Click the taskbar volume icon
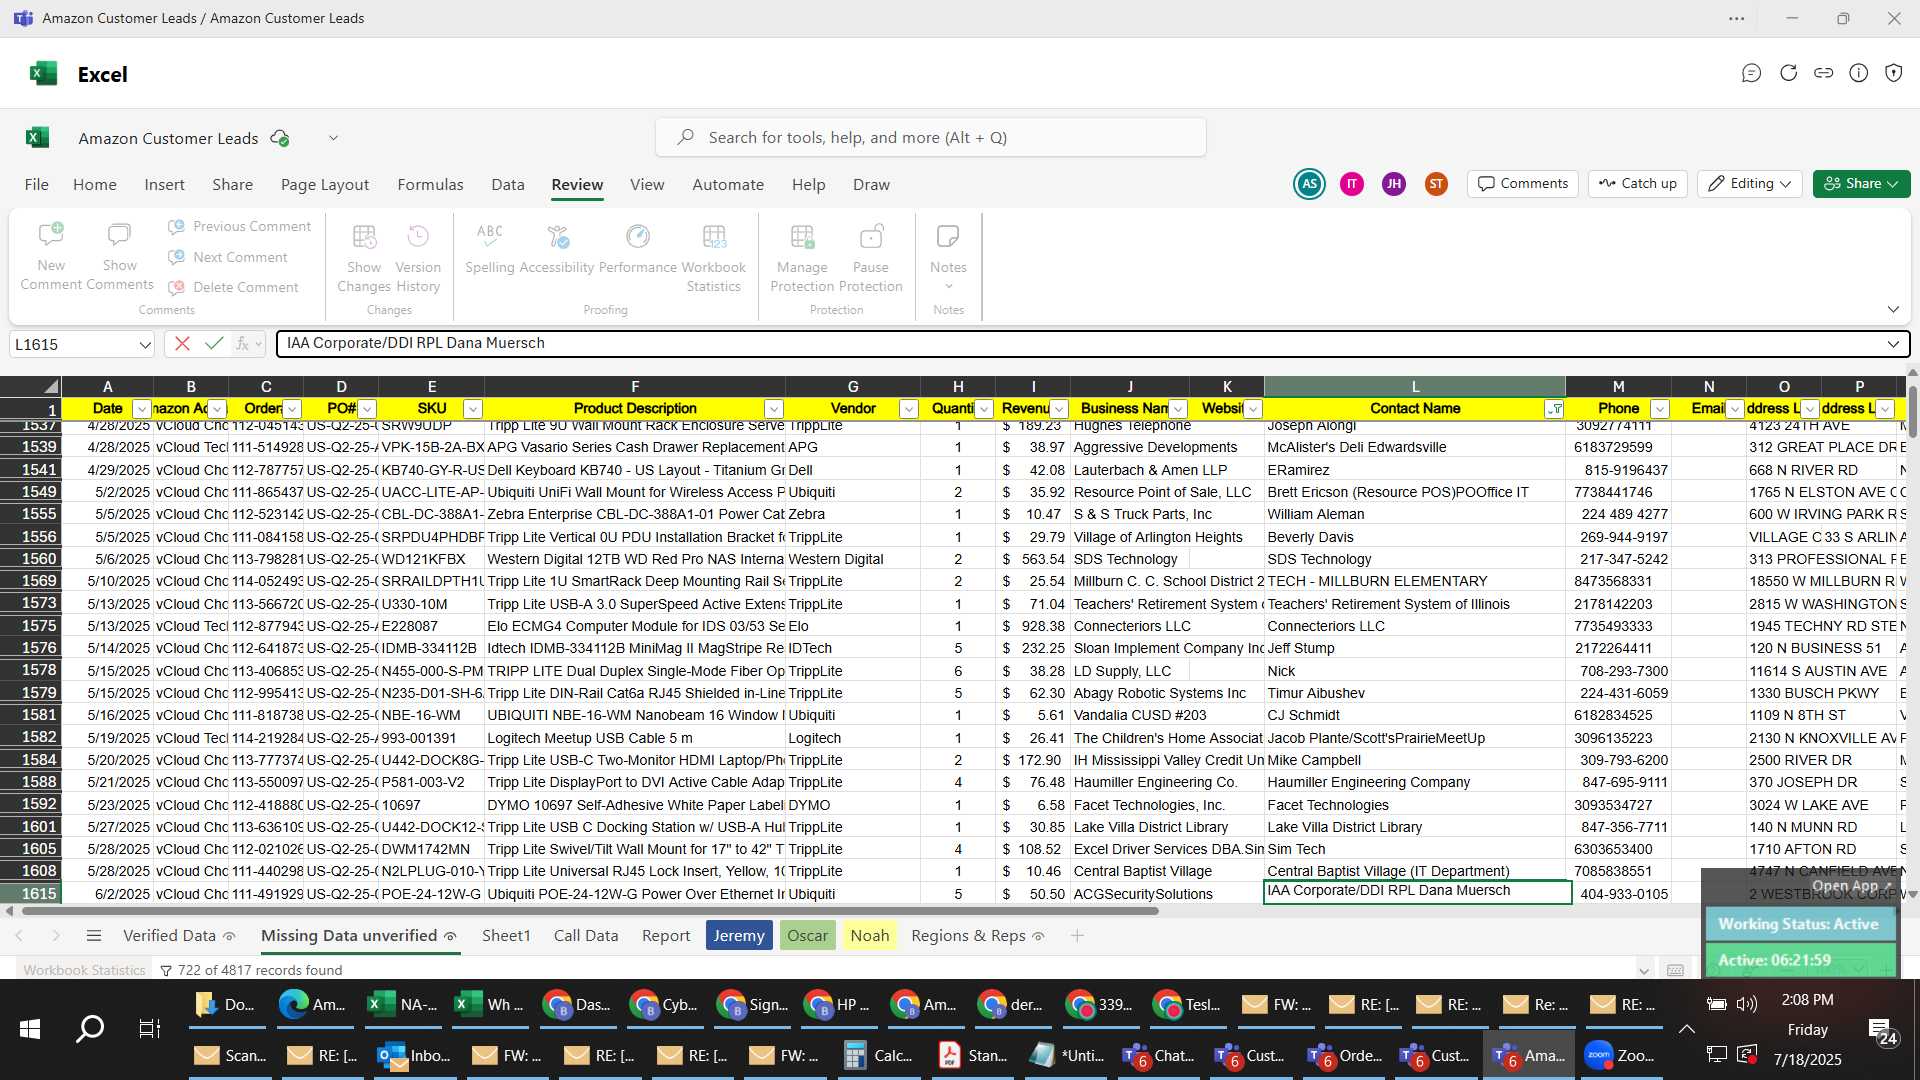This screenshot has width=1920, height=1080. pyautogui.click(x=1747, y=1004)
